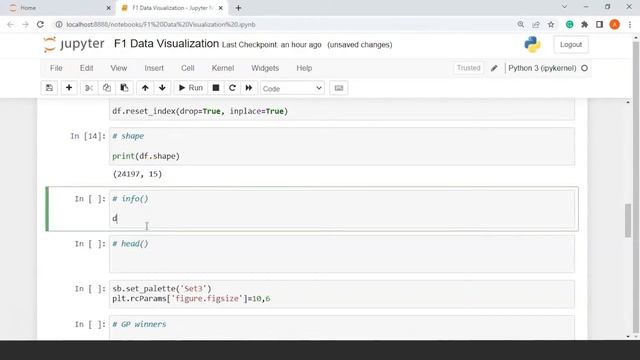The width and height of the screenshot is (640, 360).
Task: Open the orange profile avatar
Action: tap(614, 24)
